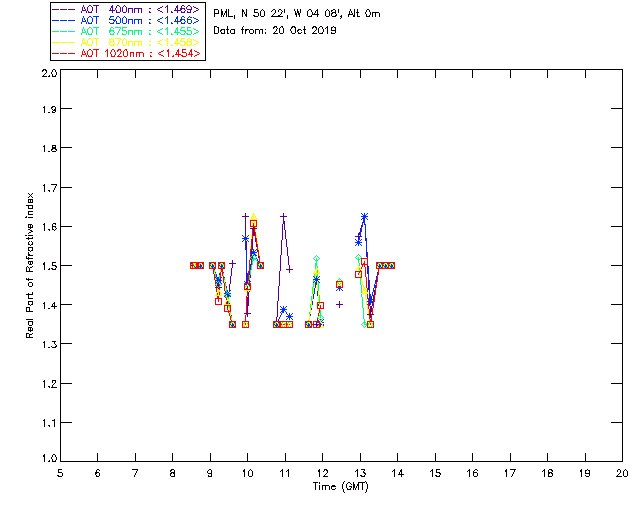Click the first red square marker near 8.5 GMT

point(194,265)
